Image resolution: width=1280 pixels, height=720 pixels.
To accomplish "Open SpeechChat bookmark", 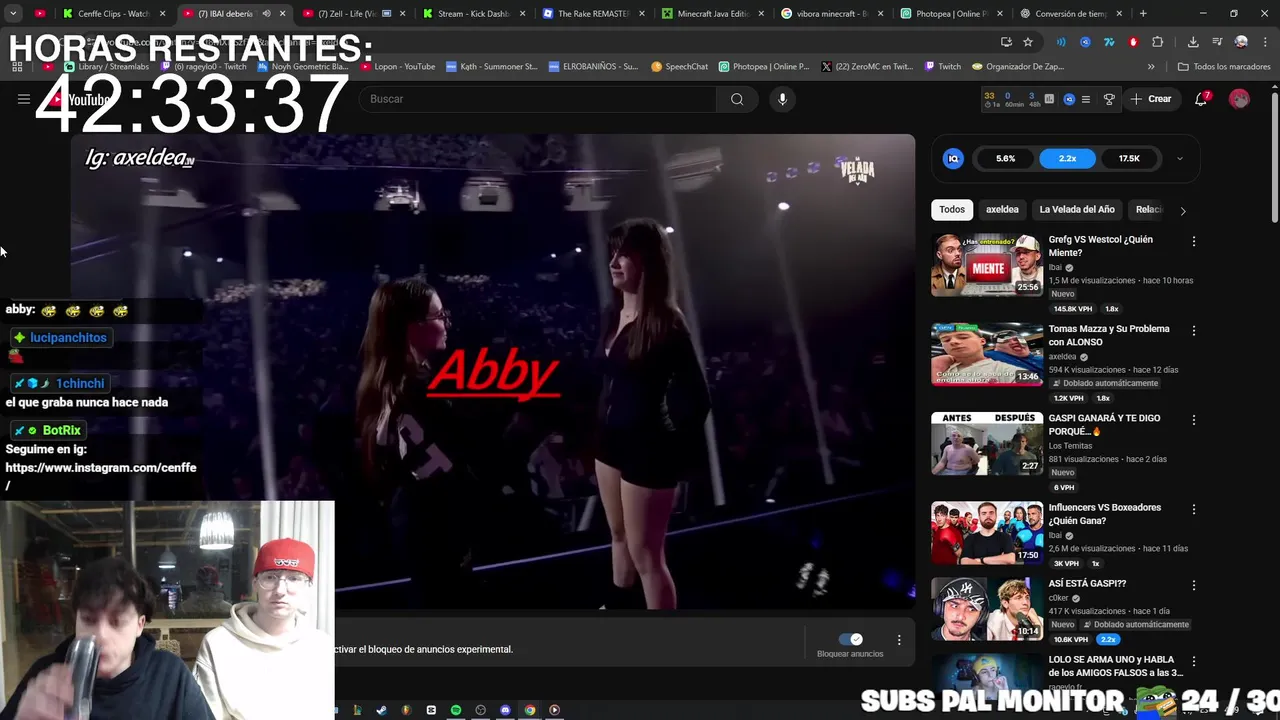I will pyautogui.click(x=680, y=67).
